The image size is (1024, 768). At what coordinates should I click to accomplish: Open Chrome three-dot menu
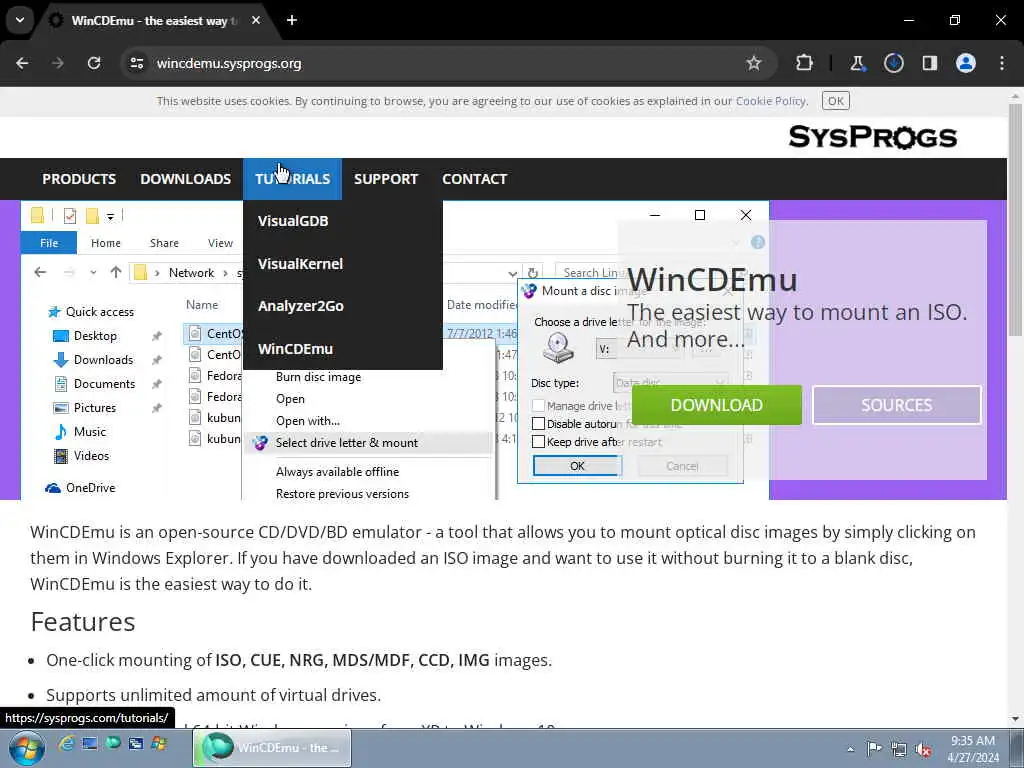[1002, 63]
